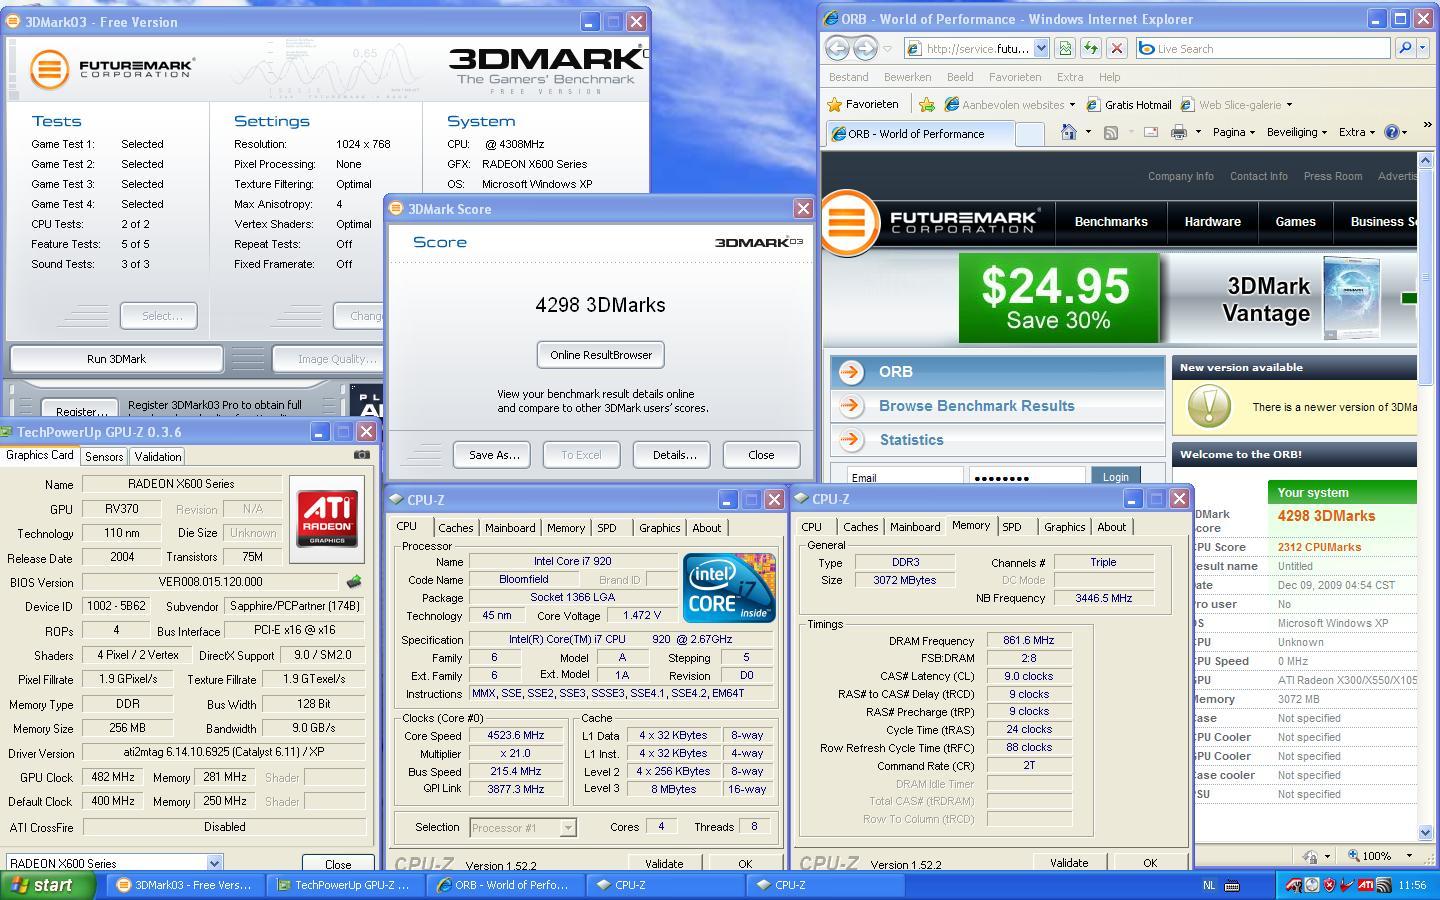Open the IE zoom level 100% dropdown

(x=1409, y=856)
